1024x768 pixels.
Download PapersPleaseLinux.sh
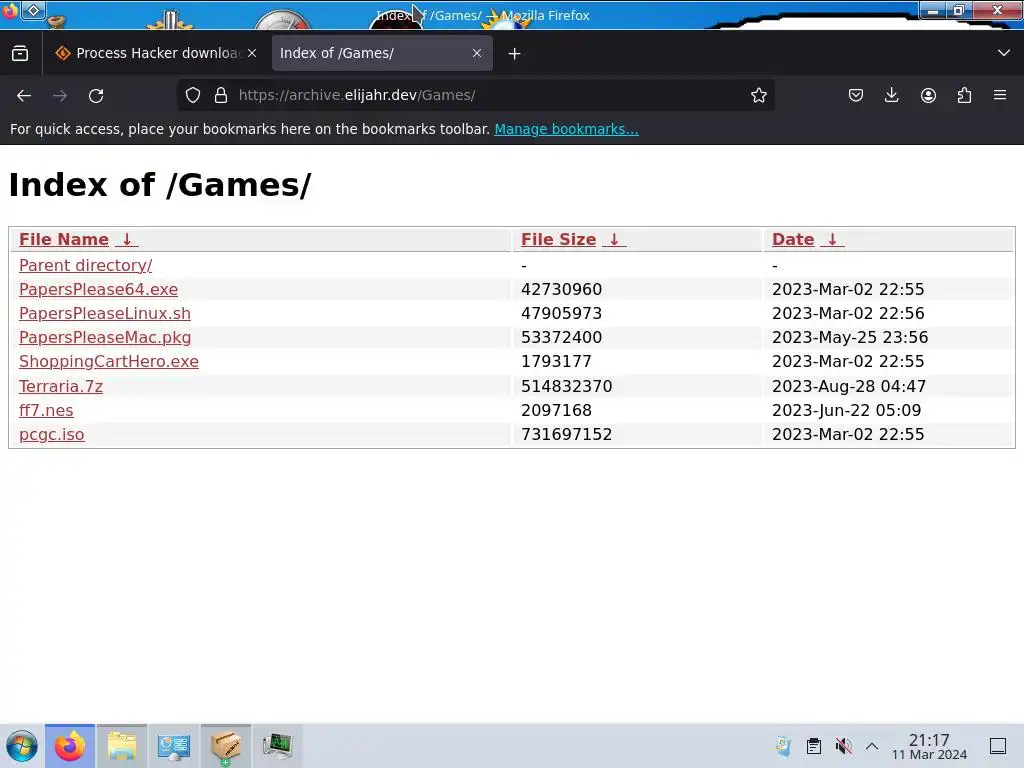point(105,313)
